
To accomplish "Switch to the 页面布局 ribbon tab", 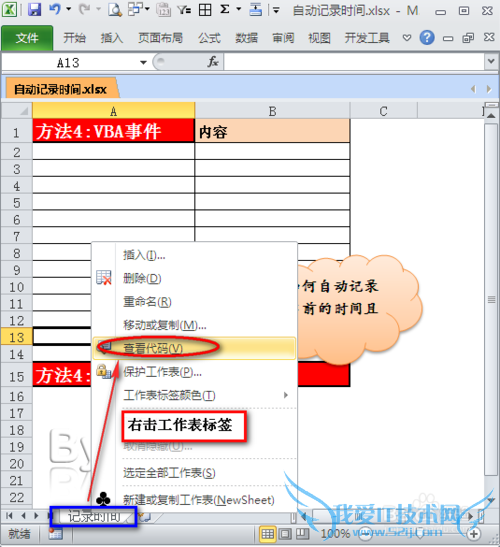I will click(160, 38).
